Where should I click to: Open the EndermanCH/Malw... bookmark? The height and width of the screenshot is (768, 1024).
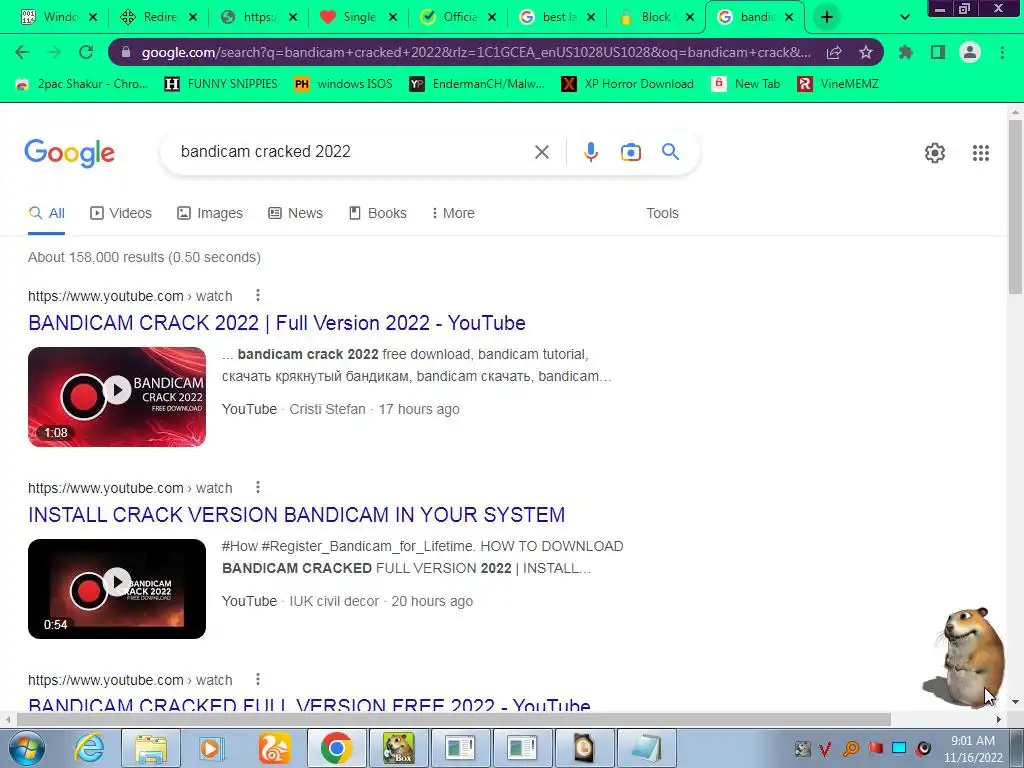477,84
